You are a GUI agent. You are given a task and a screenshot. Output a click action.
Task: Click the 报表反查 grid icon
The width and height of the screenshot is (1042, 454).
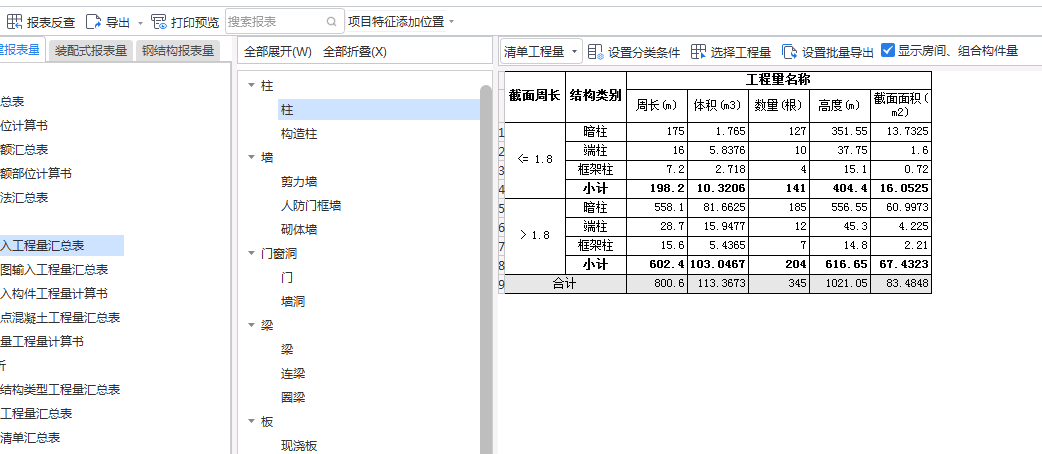pos(14,22)
